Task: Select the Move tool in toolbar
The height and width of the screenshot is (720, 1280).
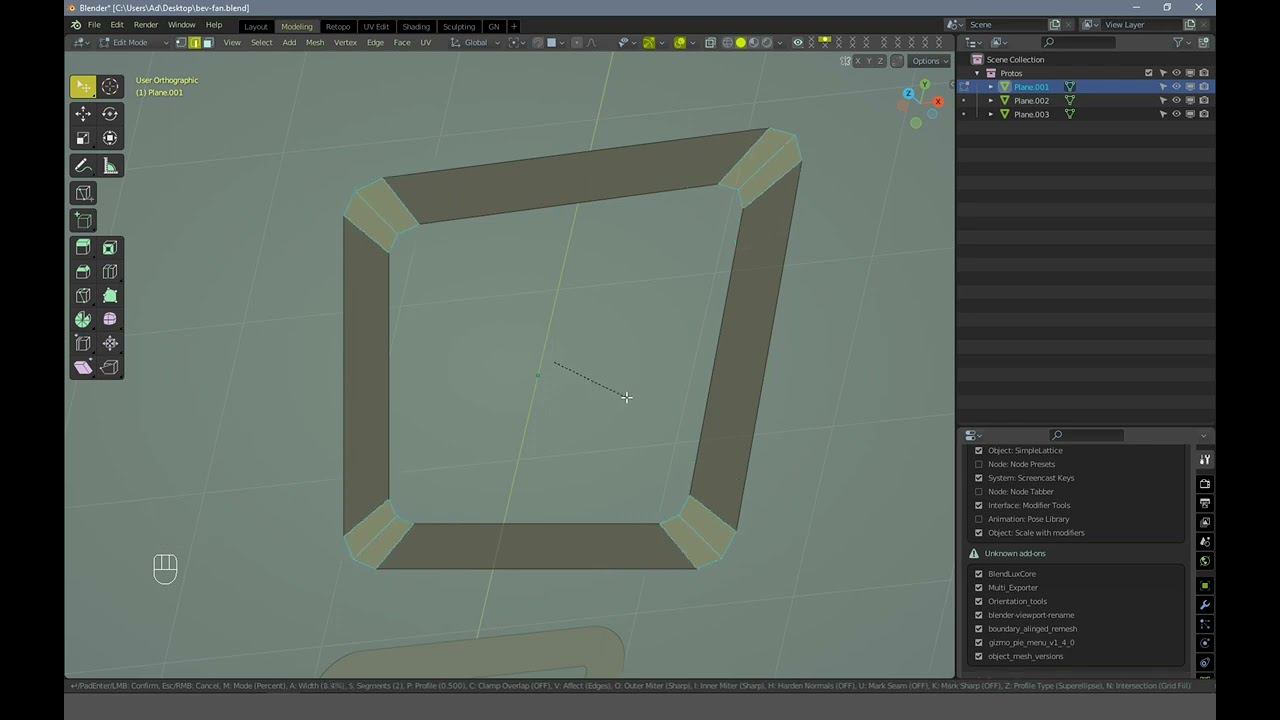Action: point(83,114)
